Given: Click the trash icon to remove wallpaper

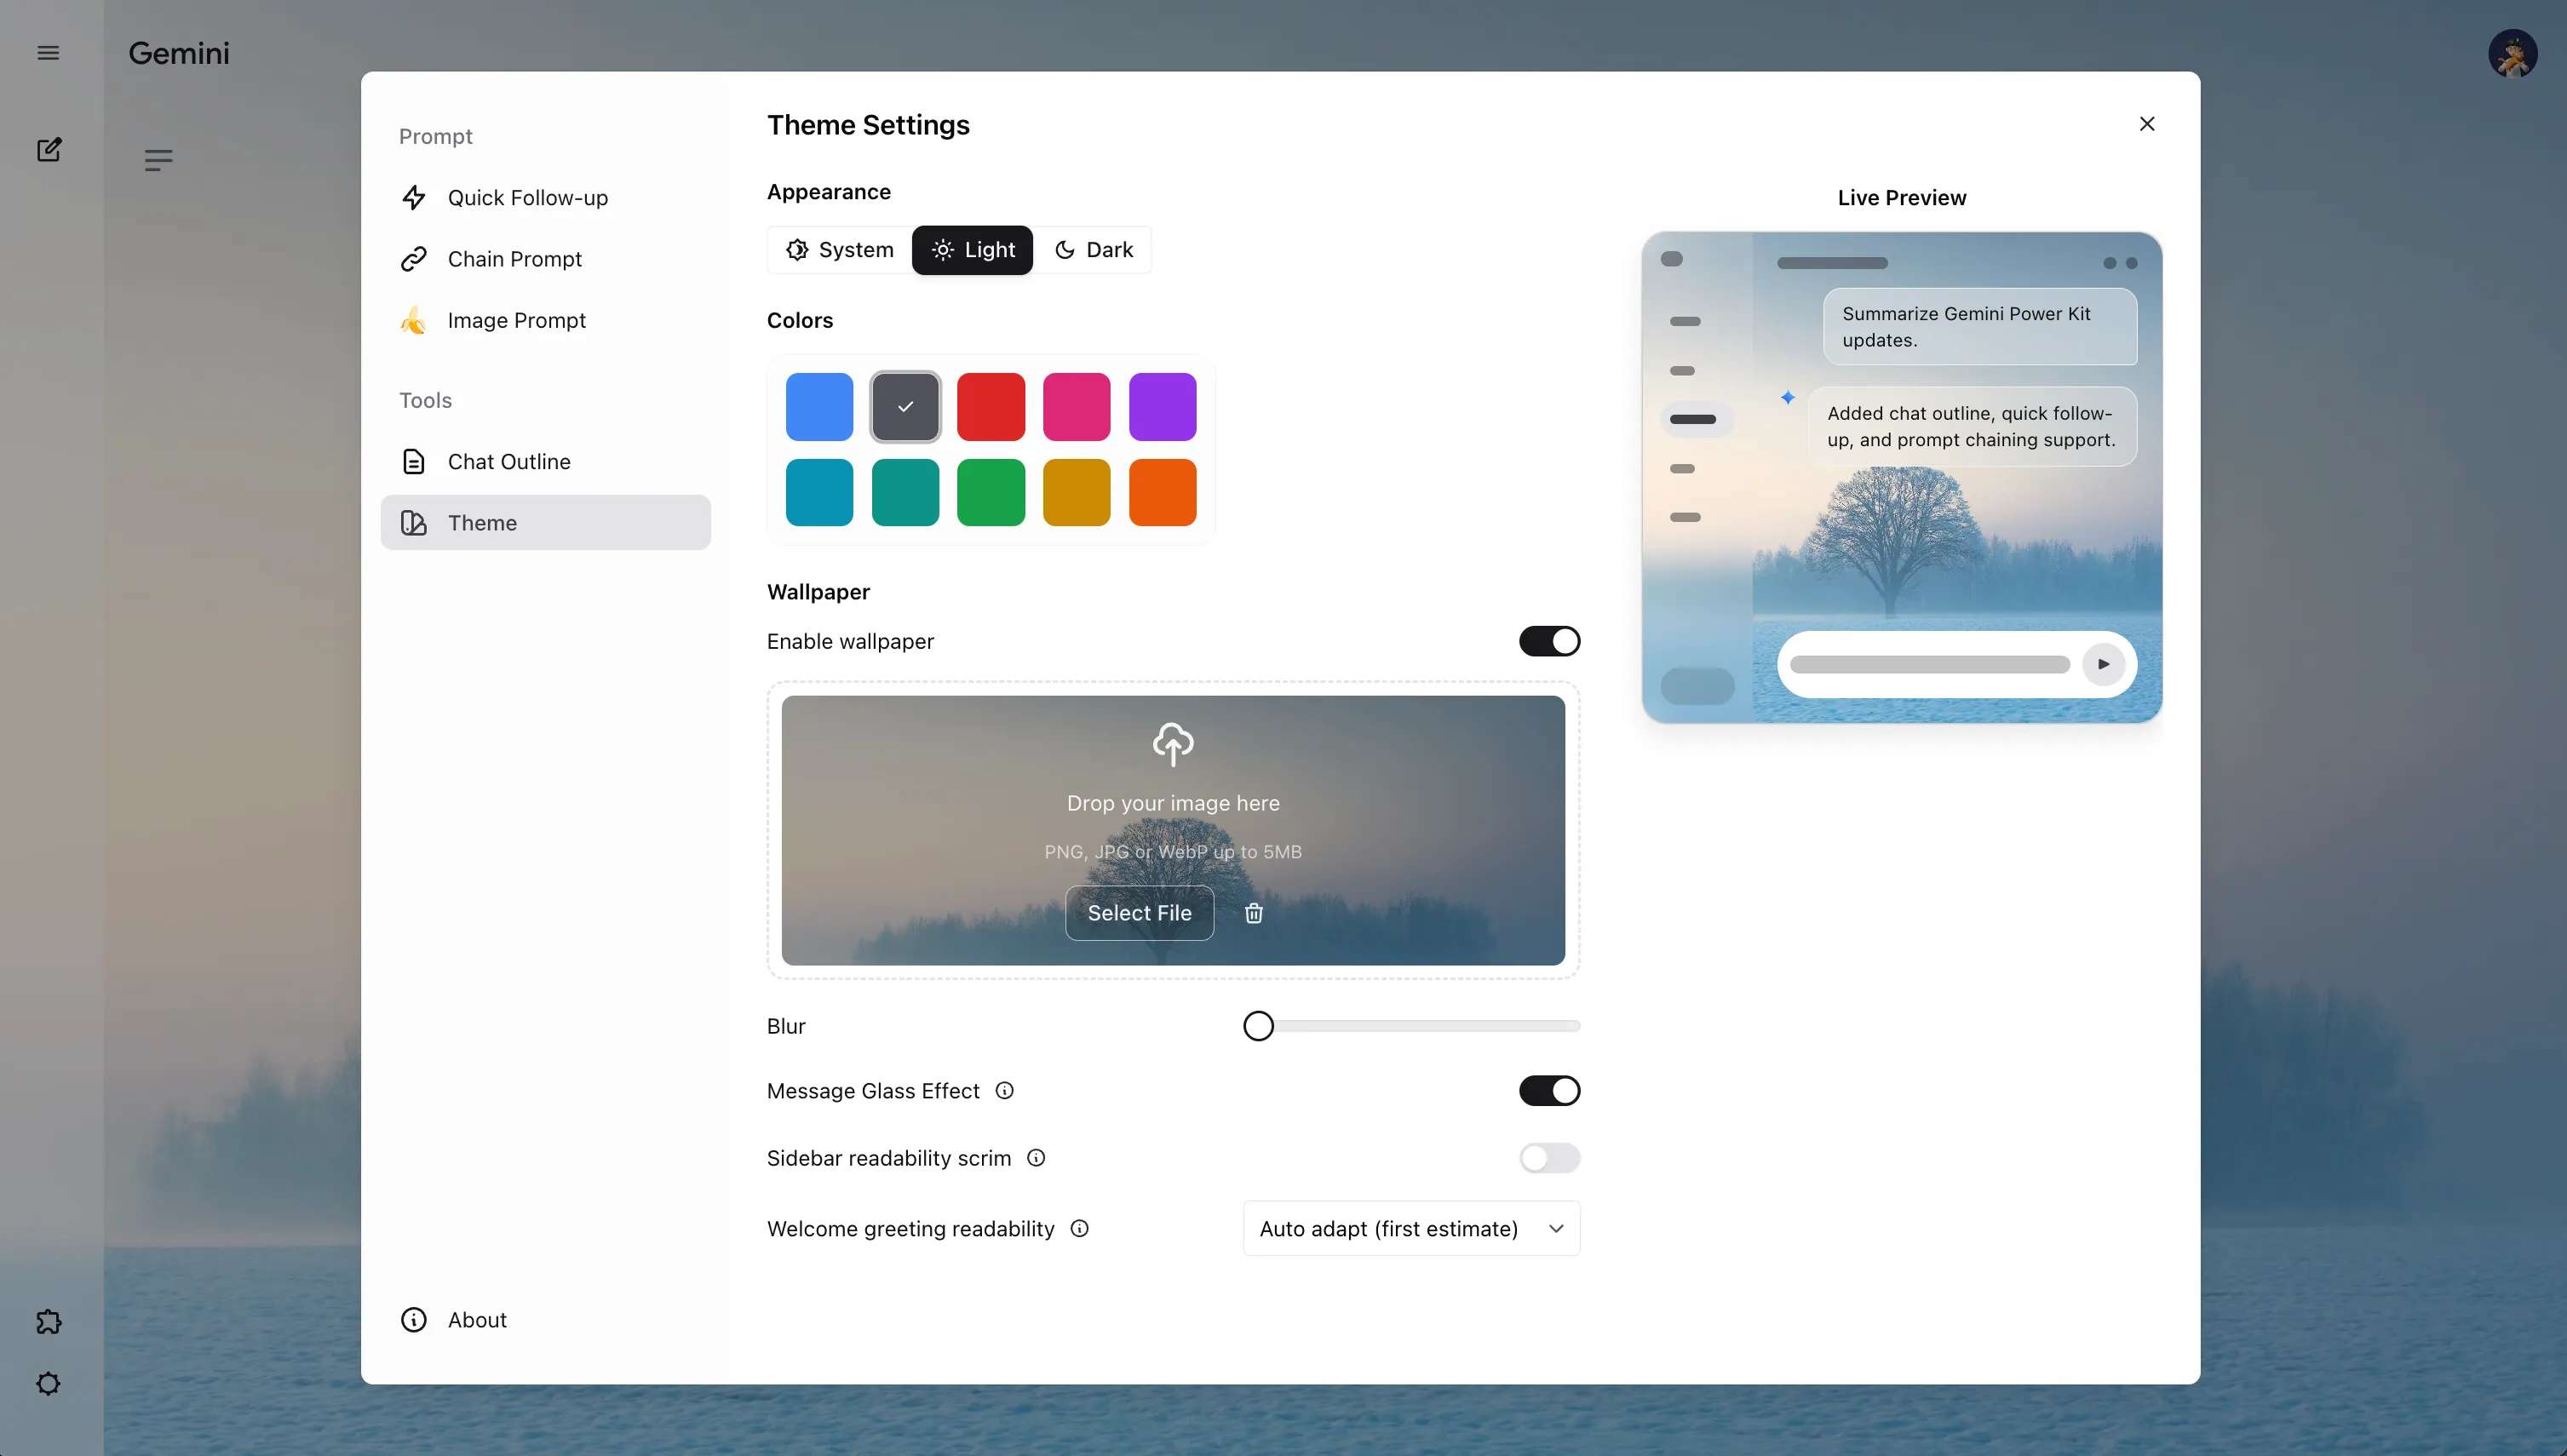Looking at the screenshot, I should tap(1254, 913).
